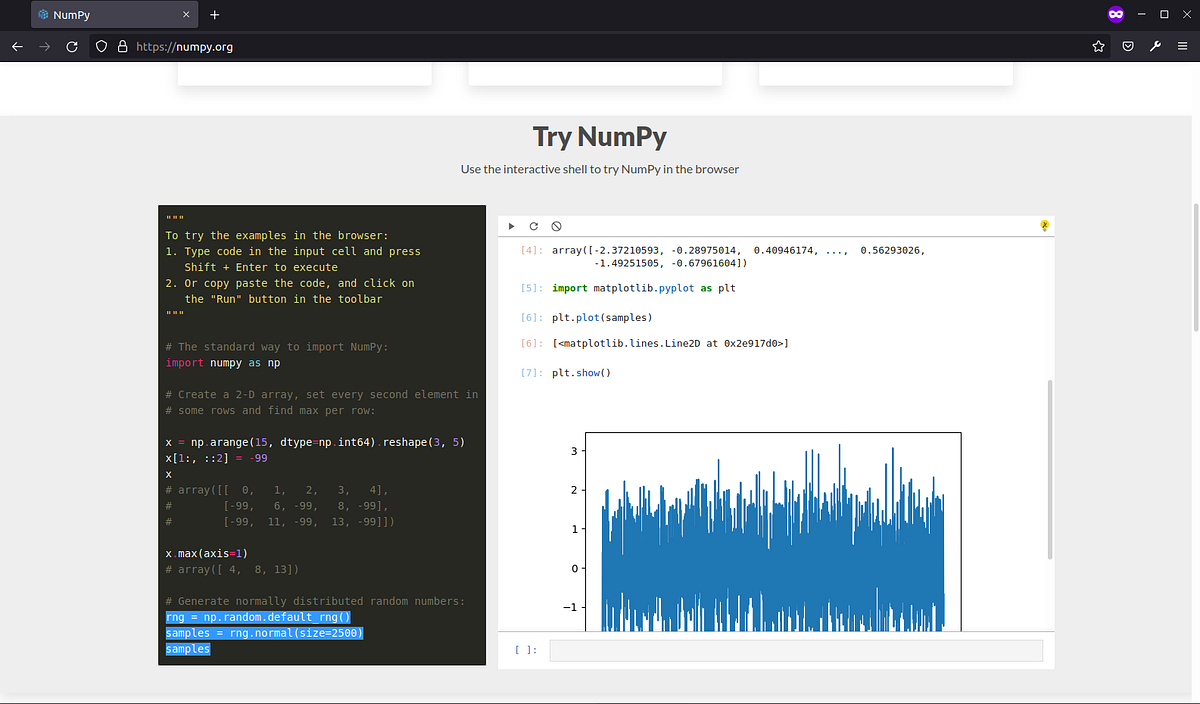Bookmark the page via the star icon
The image size is (1200, 704).
(1098, 46)
